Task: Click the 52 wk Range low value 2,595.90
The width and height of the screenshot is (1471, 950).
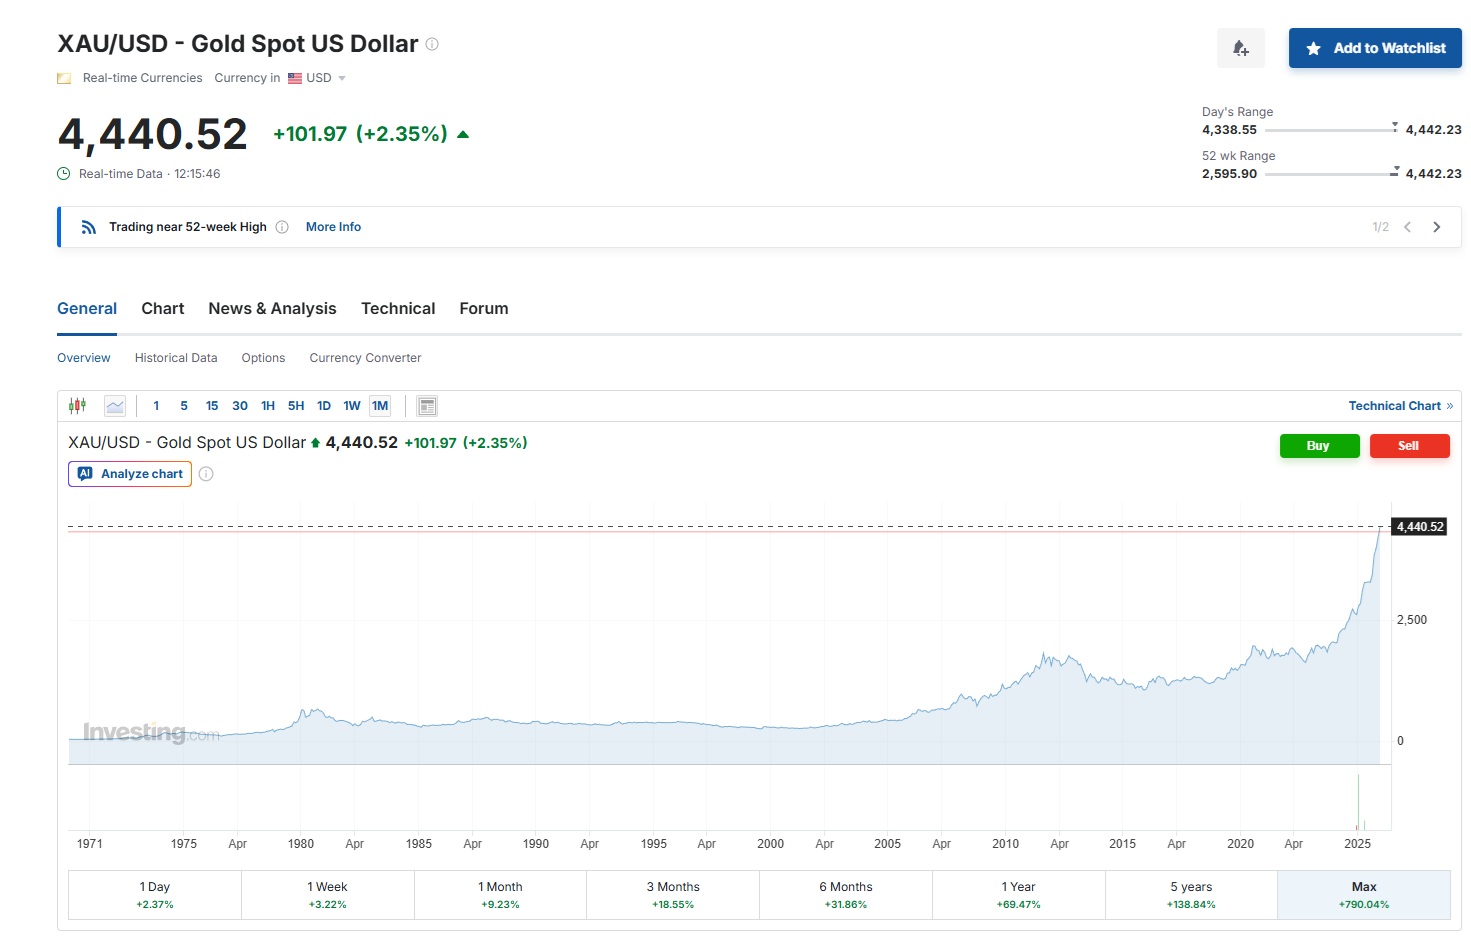Action: click(1229, 174)
